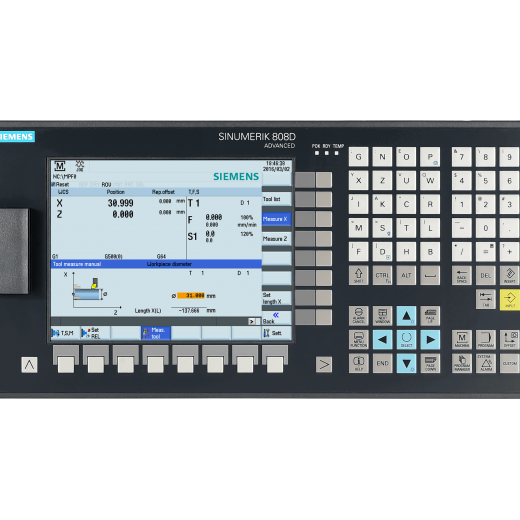Hit the SHIFT key
Viewport: 520px width, 520px height.
point(359,275)
